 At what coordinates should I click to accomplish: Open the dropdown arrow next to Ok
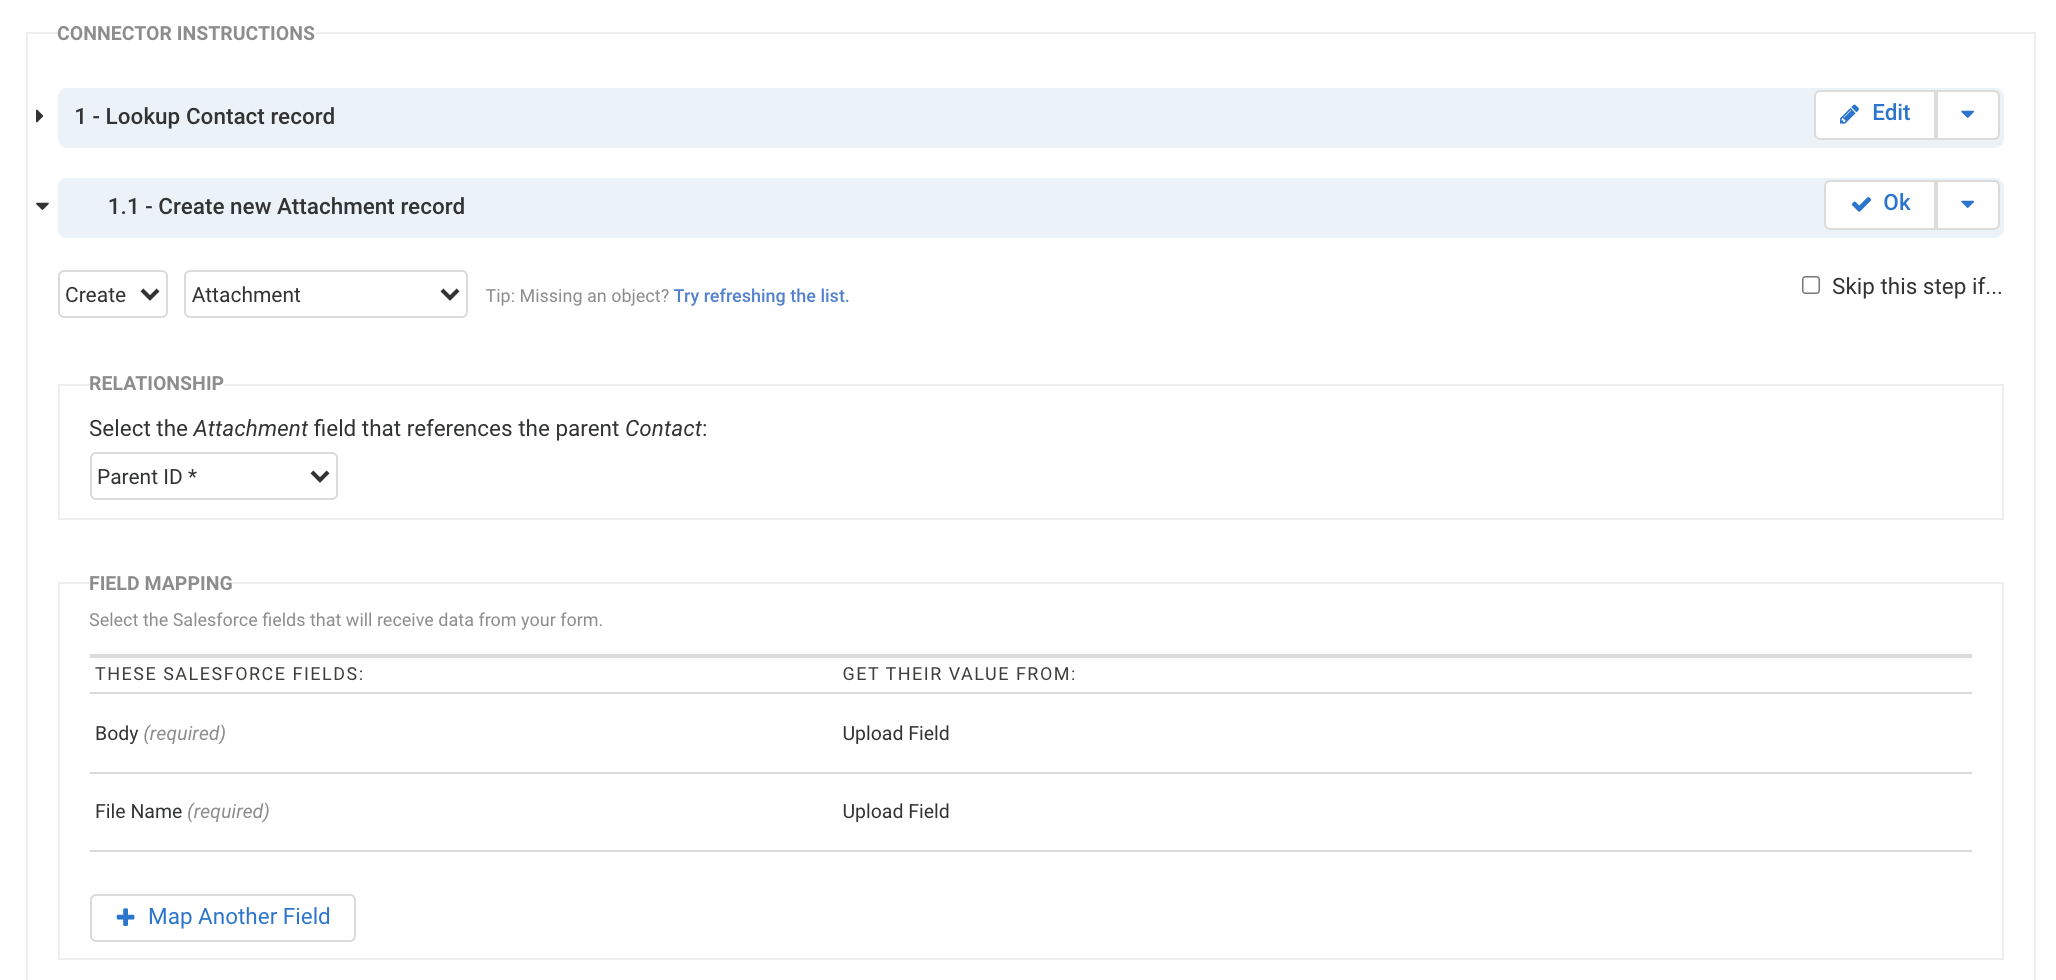coord(1967,204)
